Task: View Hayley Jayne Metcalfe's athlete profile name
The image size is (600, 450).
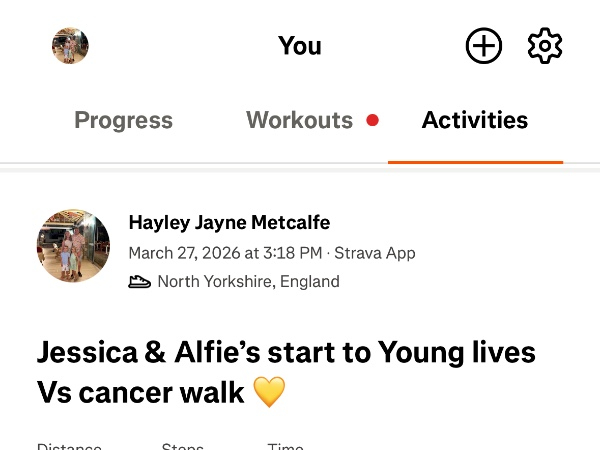Action: [229, 222]
